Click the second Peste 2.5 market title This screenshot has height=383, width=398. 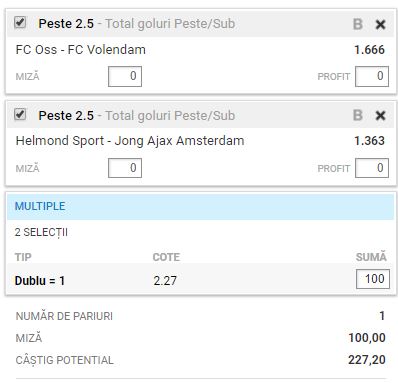pos(66,115)
